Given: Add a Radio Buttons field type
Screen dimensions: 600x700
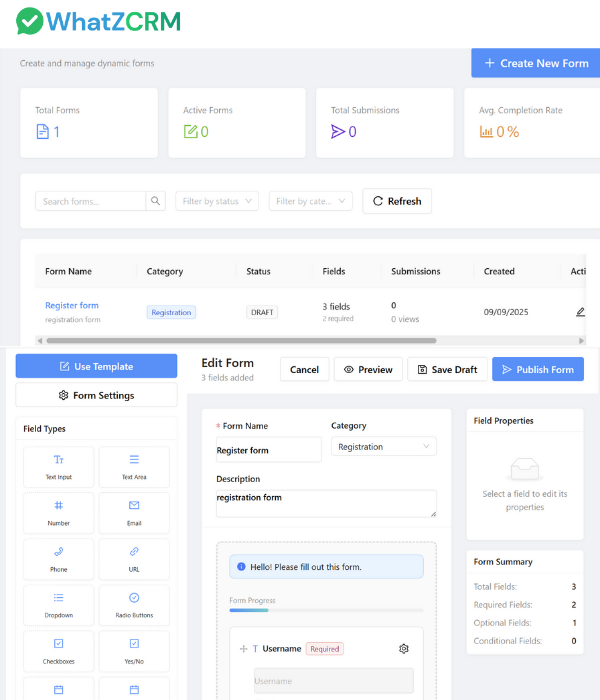Looking at the screenshot, I should (134, 604).
